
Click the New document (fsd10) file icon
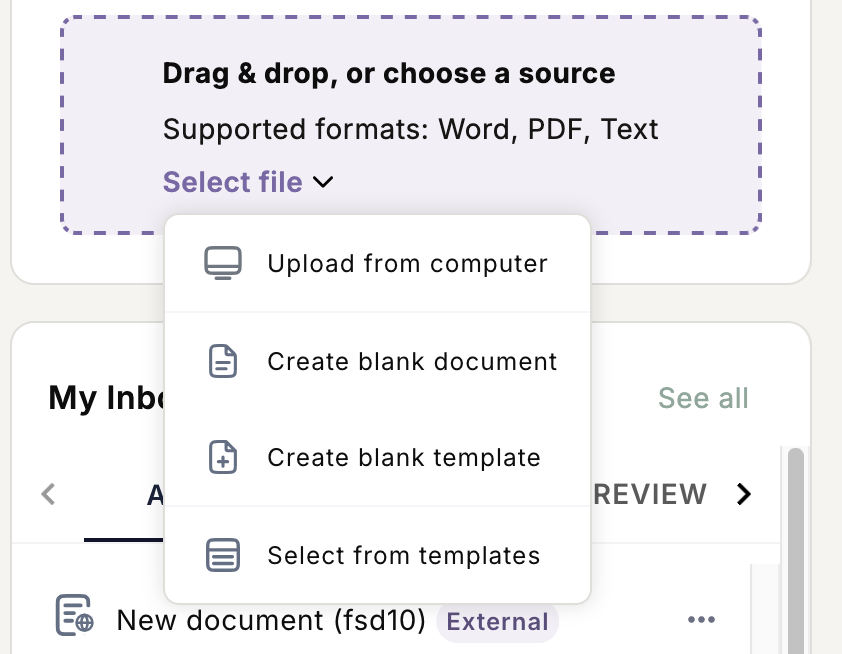point(75,615)
